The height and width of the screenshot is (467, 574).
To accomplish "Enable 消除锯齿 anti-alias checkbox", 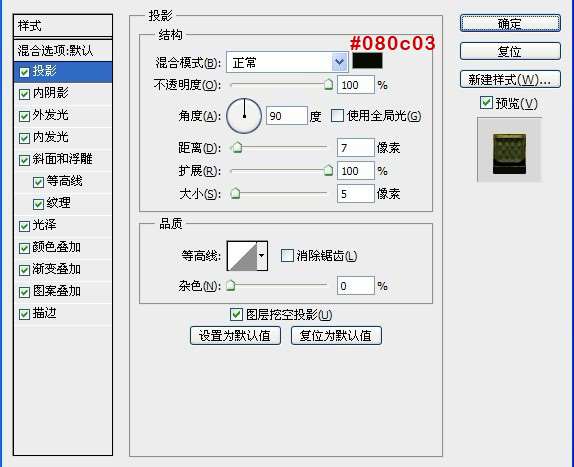I will pos(287,255).
